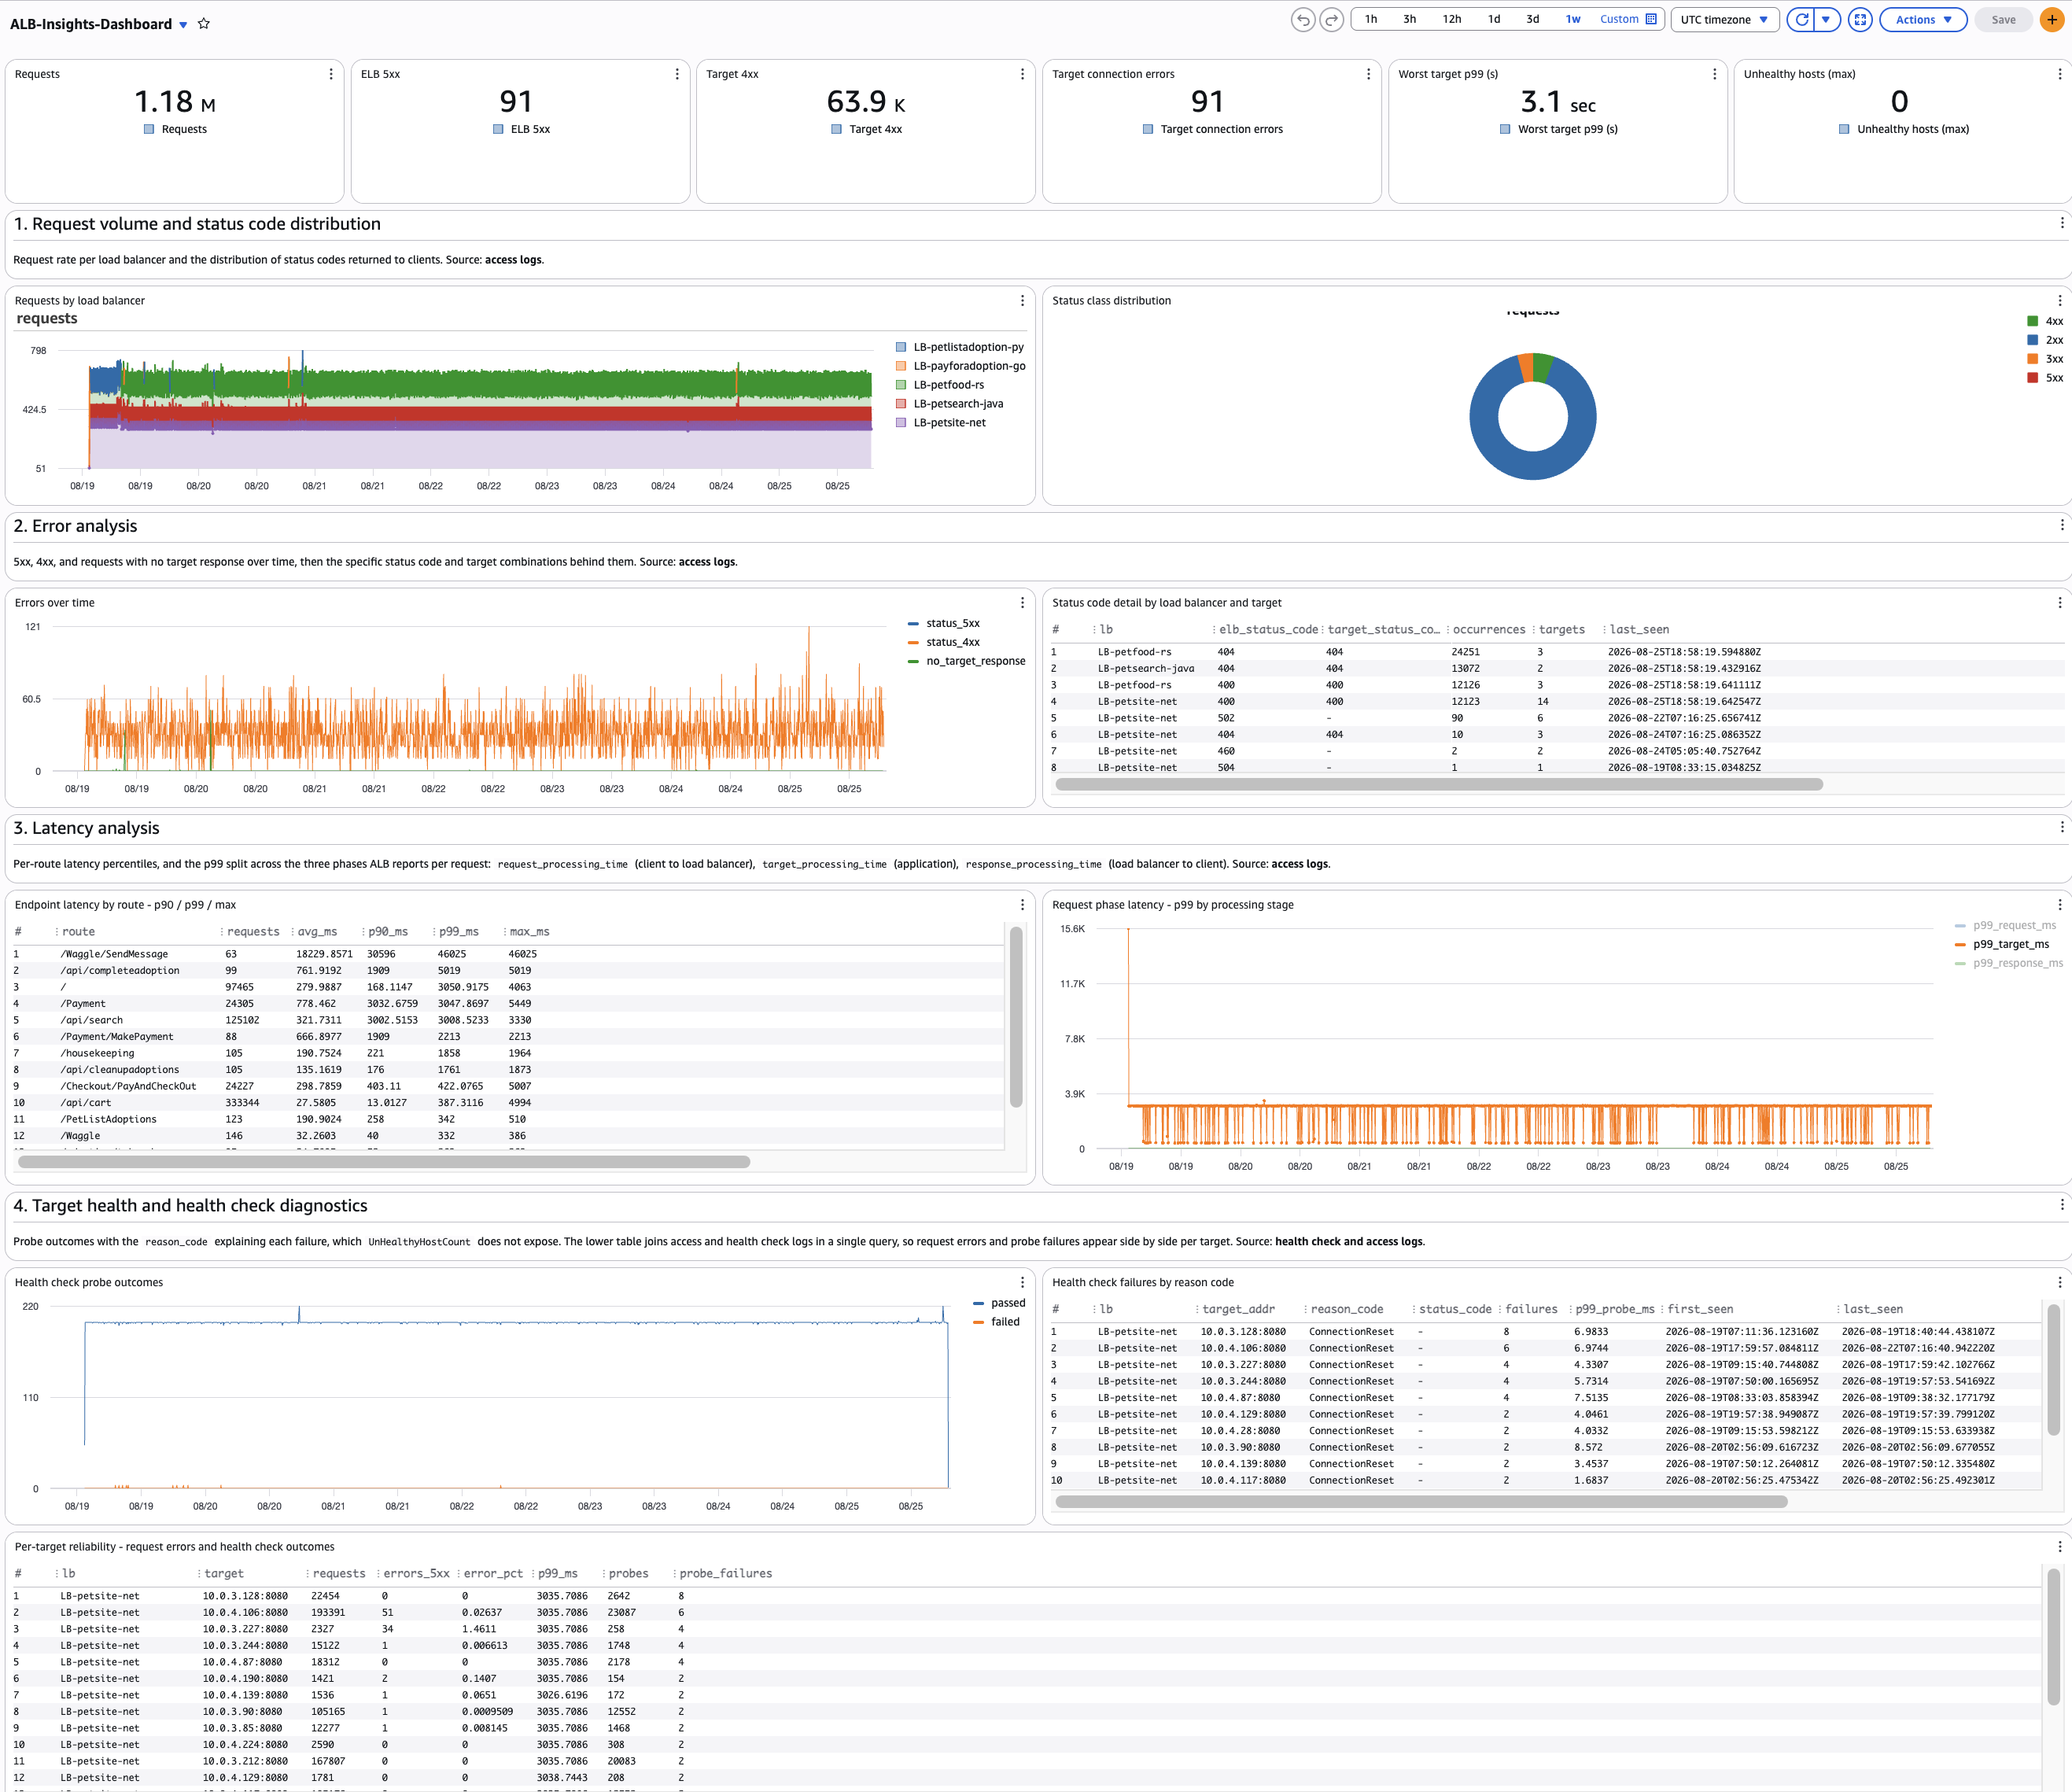Open Errors over time widget menu
Screen dimensions: 2072x1792
point(1022,602)
